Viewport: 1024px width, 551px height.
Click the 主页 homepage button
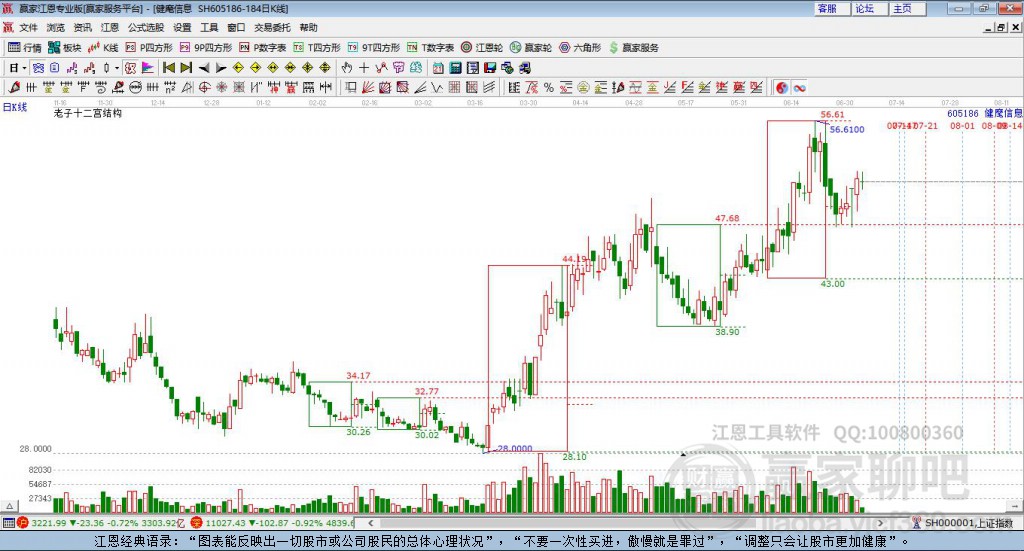coord(906,8)
